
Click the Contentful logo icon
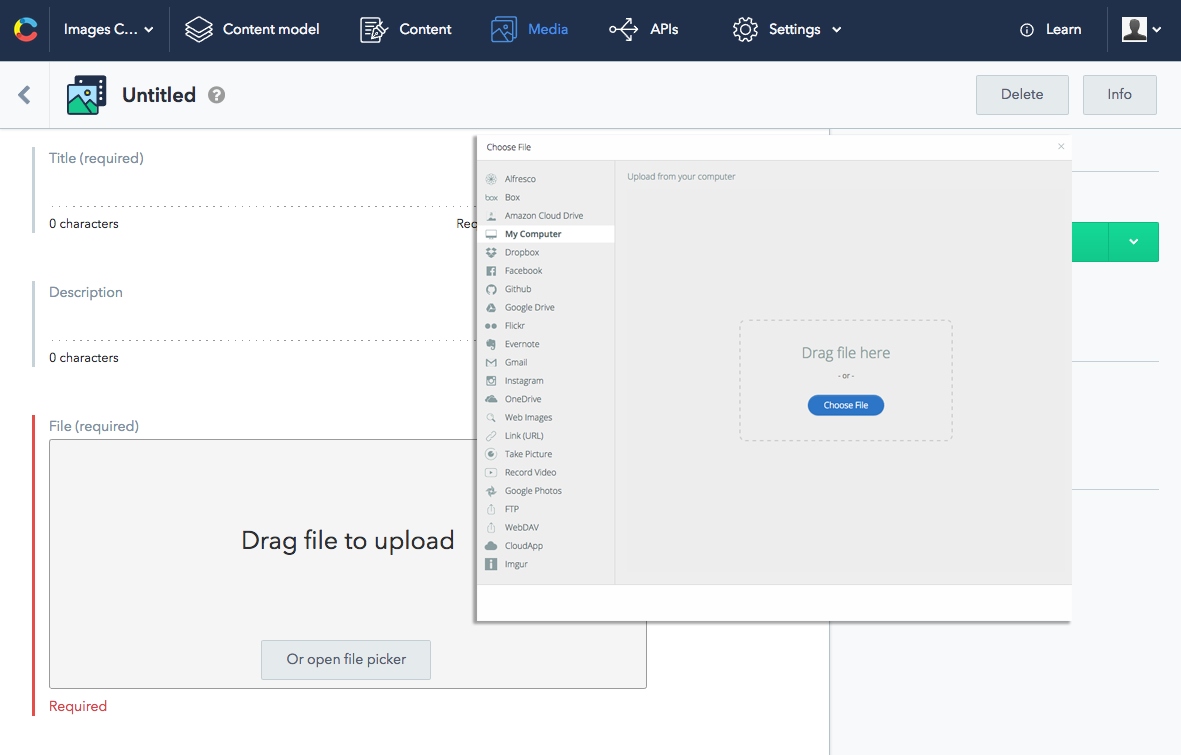coord(25,29)
